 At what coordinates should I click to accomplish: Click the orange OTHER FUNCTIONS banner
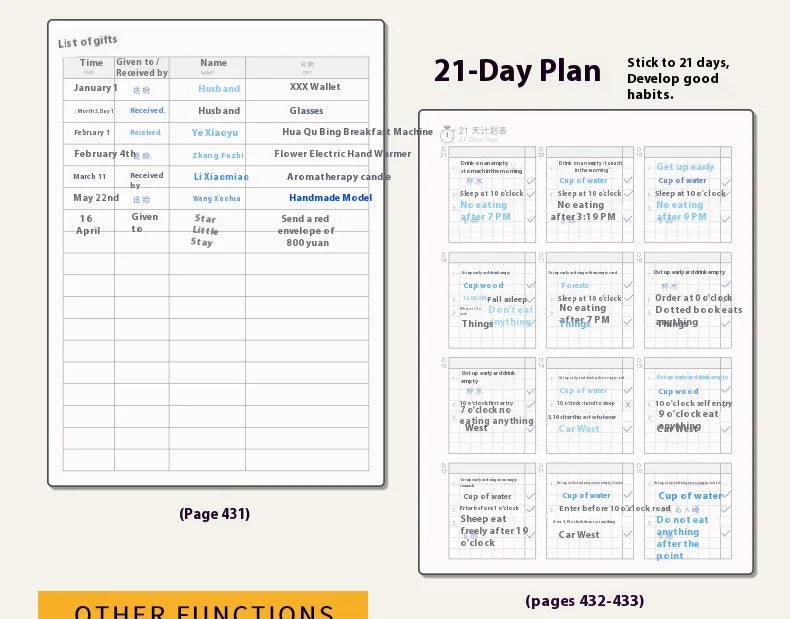click(x=203, y=605)
